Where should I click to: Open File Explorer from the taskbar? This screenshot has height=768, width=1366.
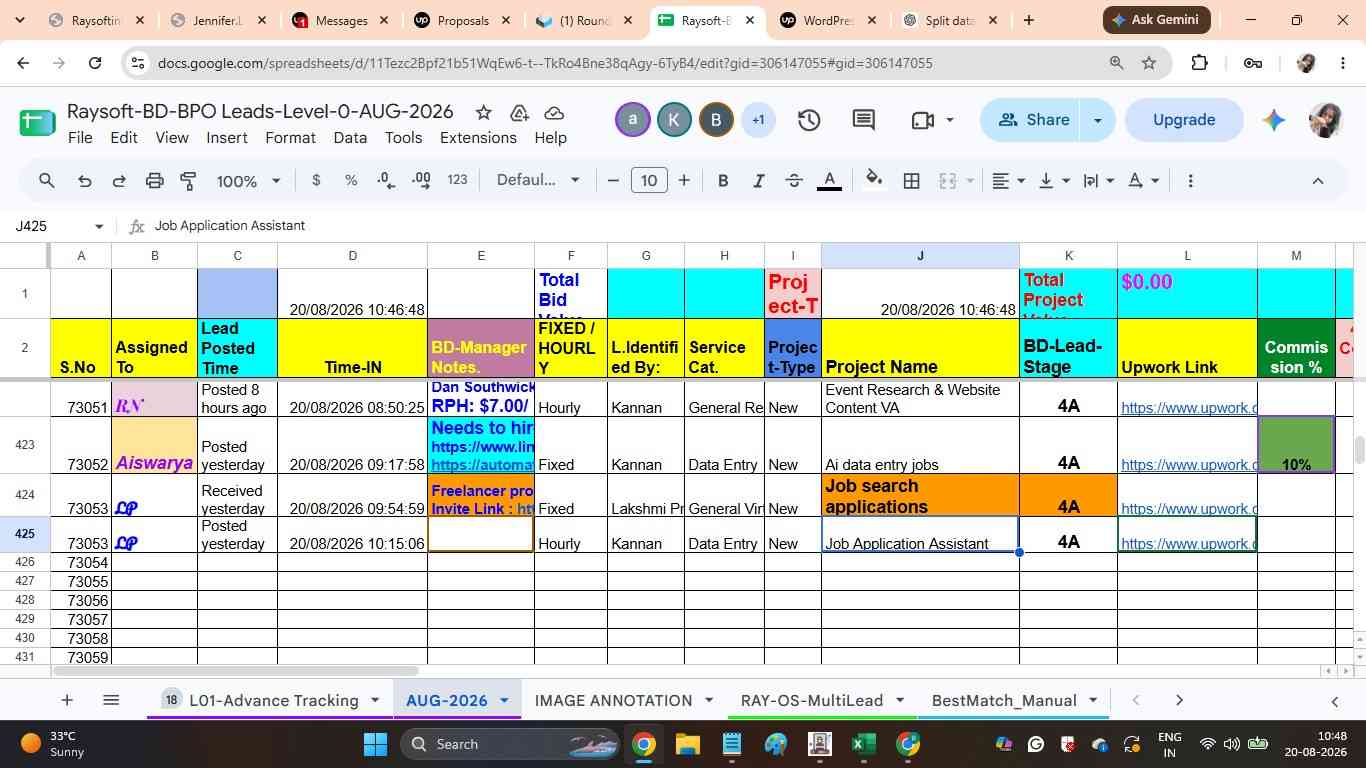(687, 744)
